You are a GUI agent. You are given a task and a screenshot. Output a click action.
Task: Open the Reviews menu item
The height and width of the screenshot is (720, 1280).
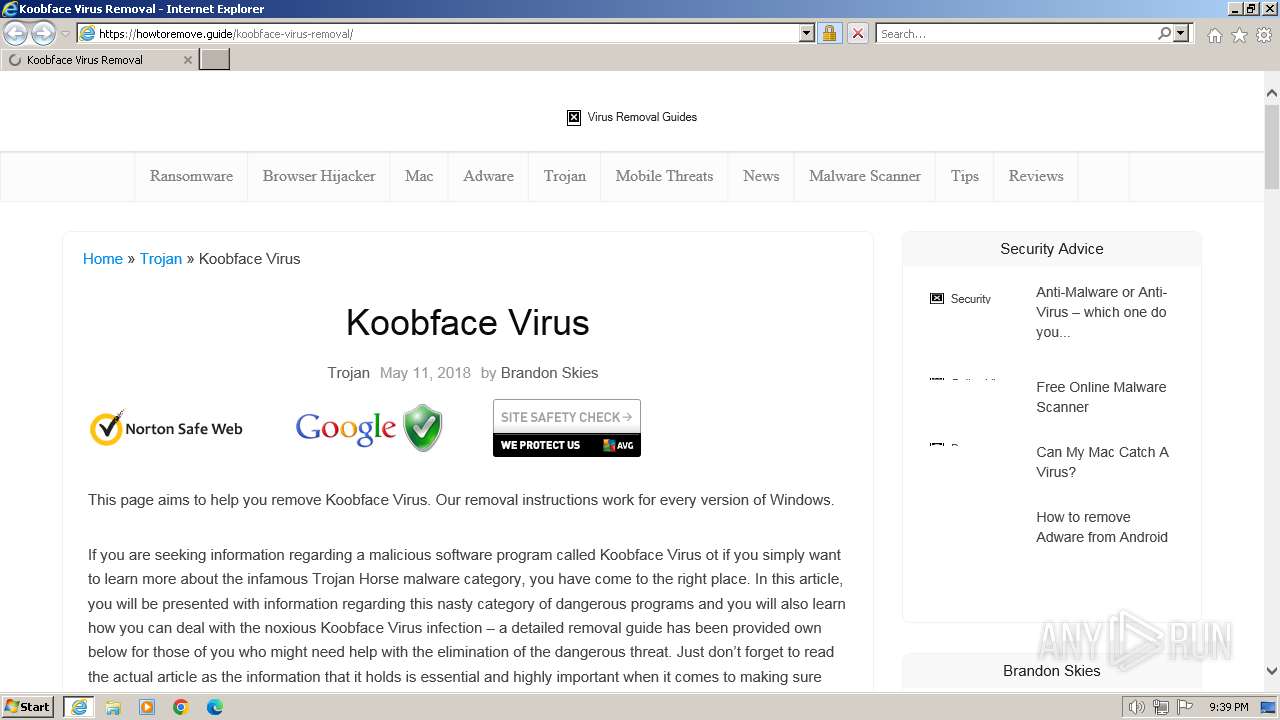[x=1036, y=176]
